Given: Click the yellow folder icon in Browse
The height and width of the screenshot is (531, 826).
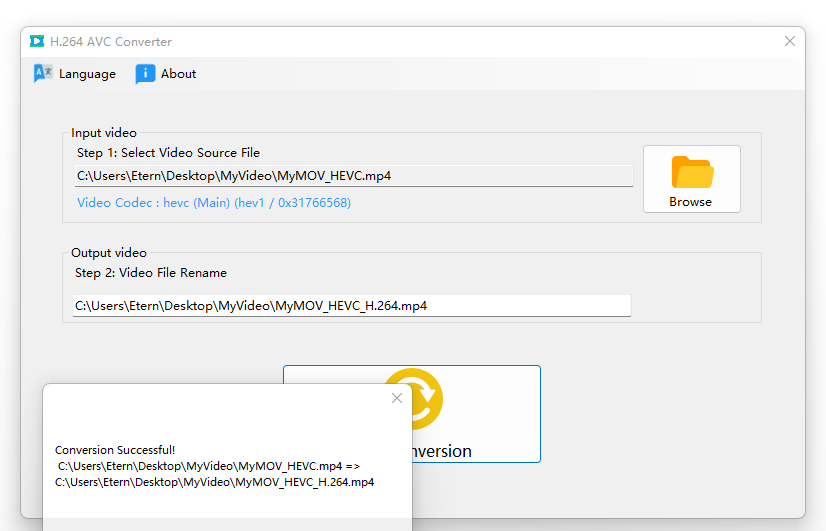Looking at the screenshot, I should tap(692, 172).
